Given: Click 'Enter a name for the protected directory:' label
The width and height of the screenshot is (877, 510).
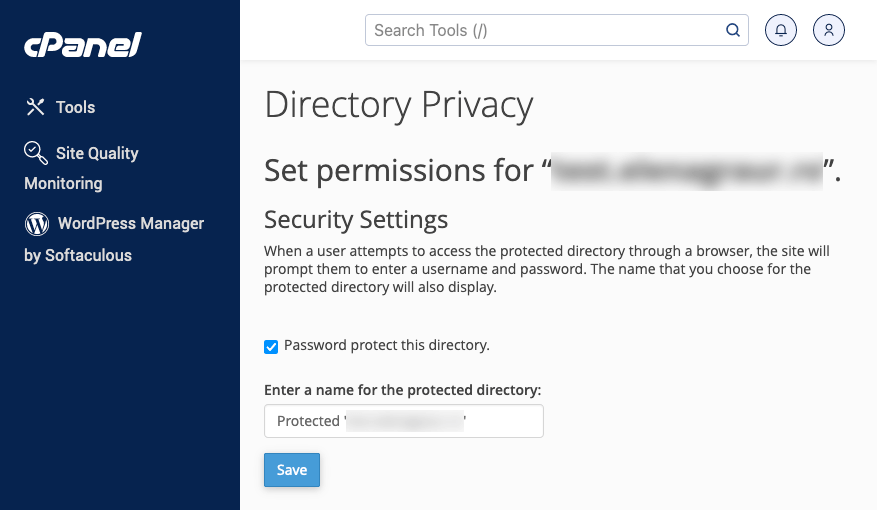Looking at the screenshot, I should pos(403,390).
